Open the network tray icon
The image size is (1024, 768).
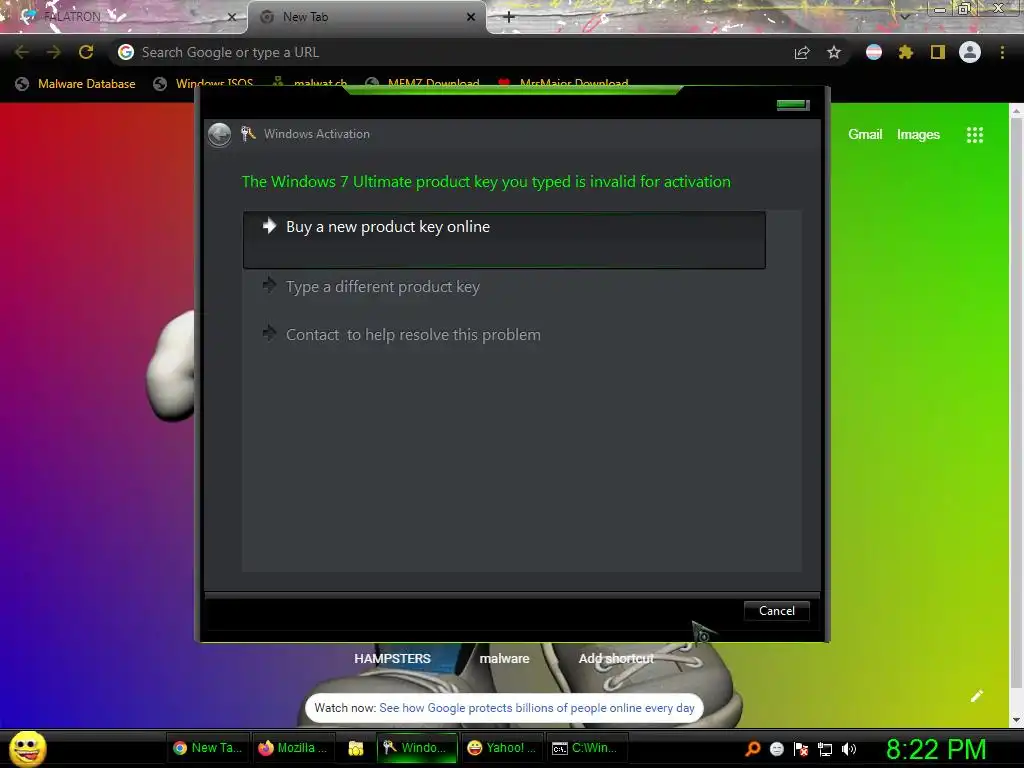tap(825, 749)
